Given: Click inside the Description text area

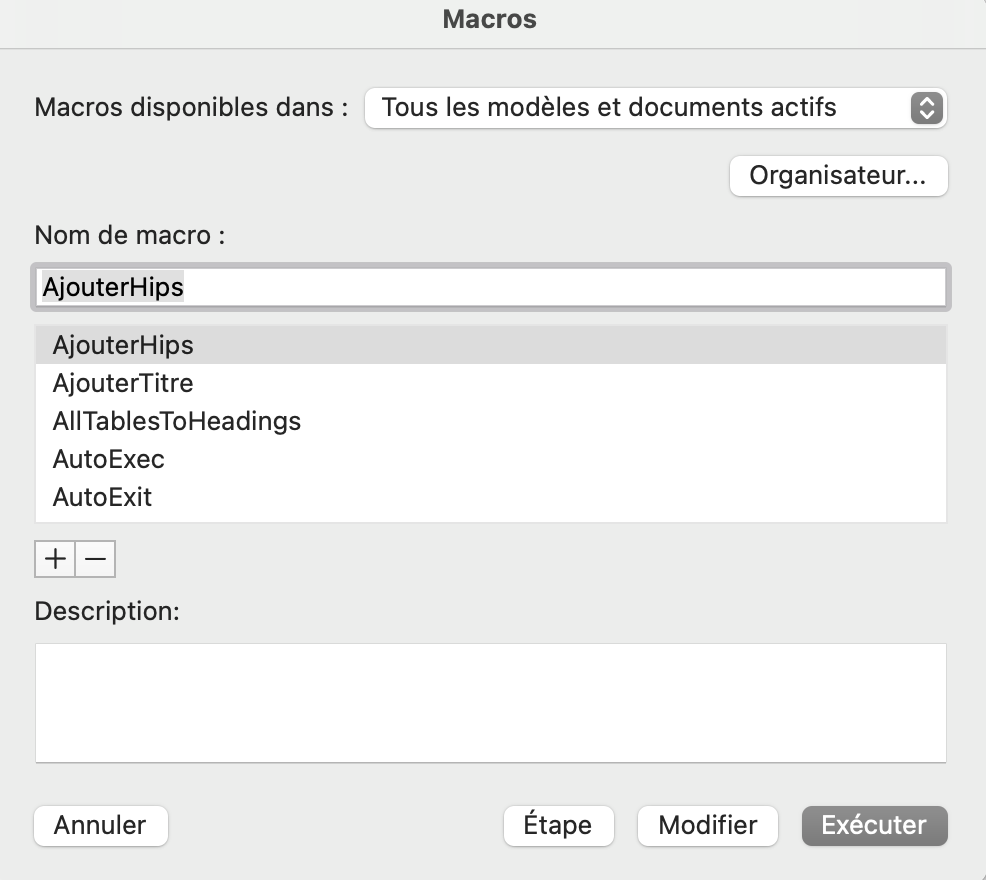Looking at the screenshot, I should [490, 703].
